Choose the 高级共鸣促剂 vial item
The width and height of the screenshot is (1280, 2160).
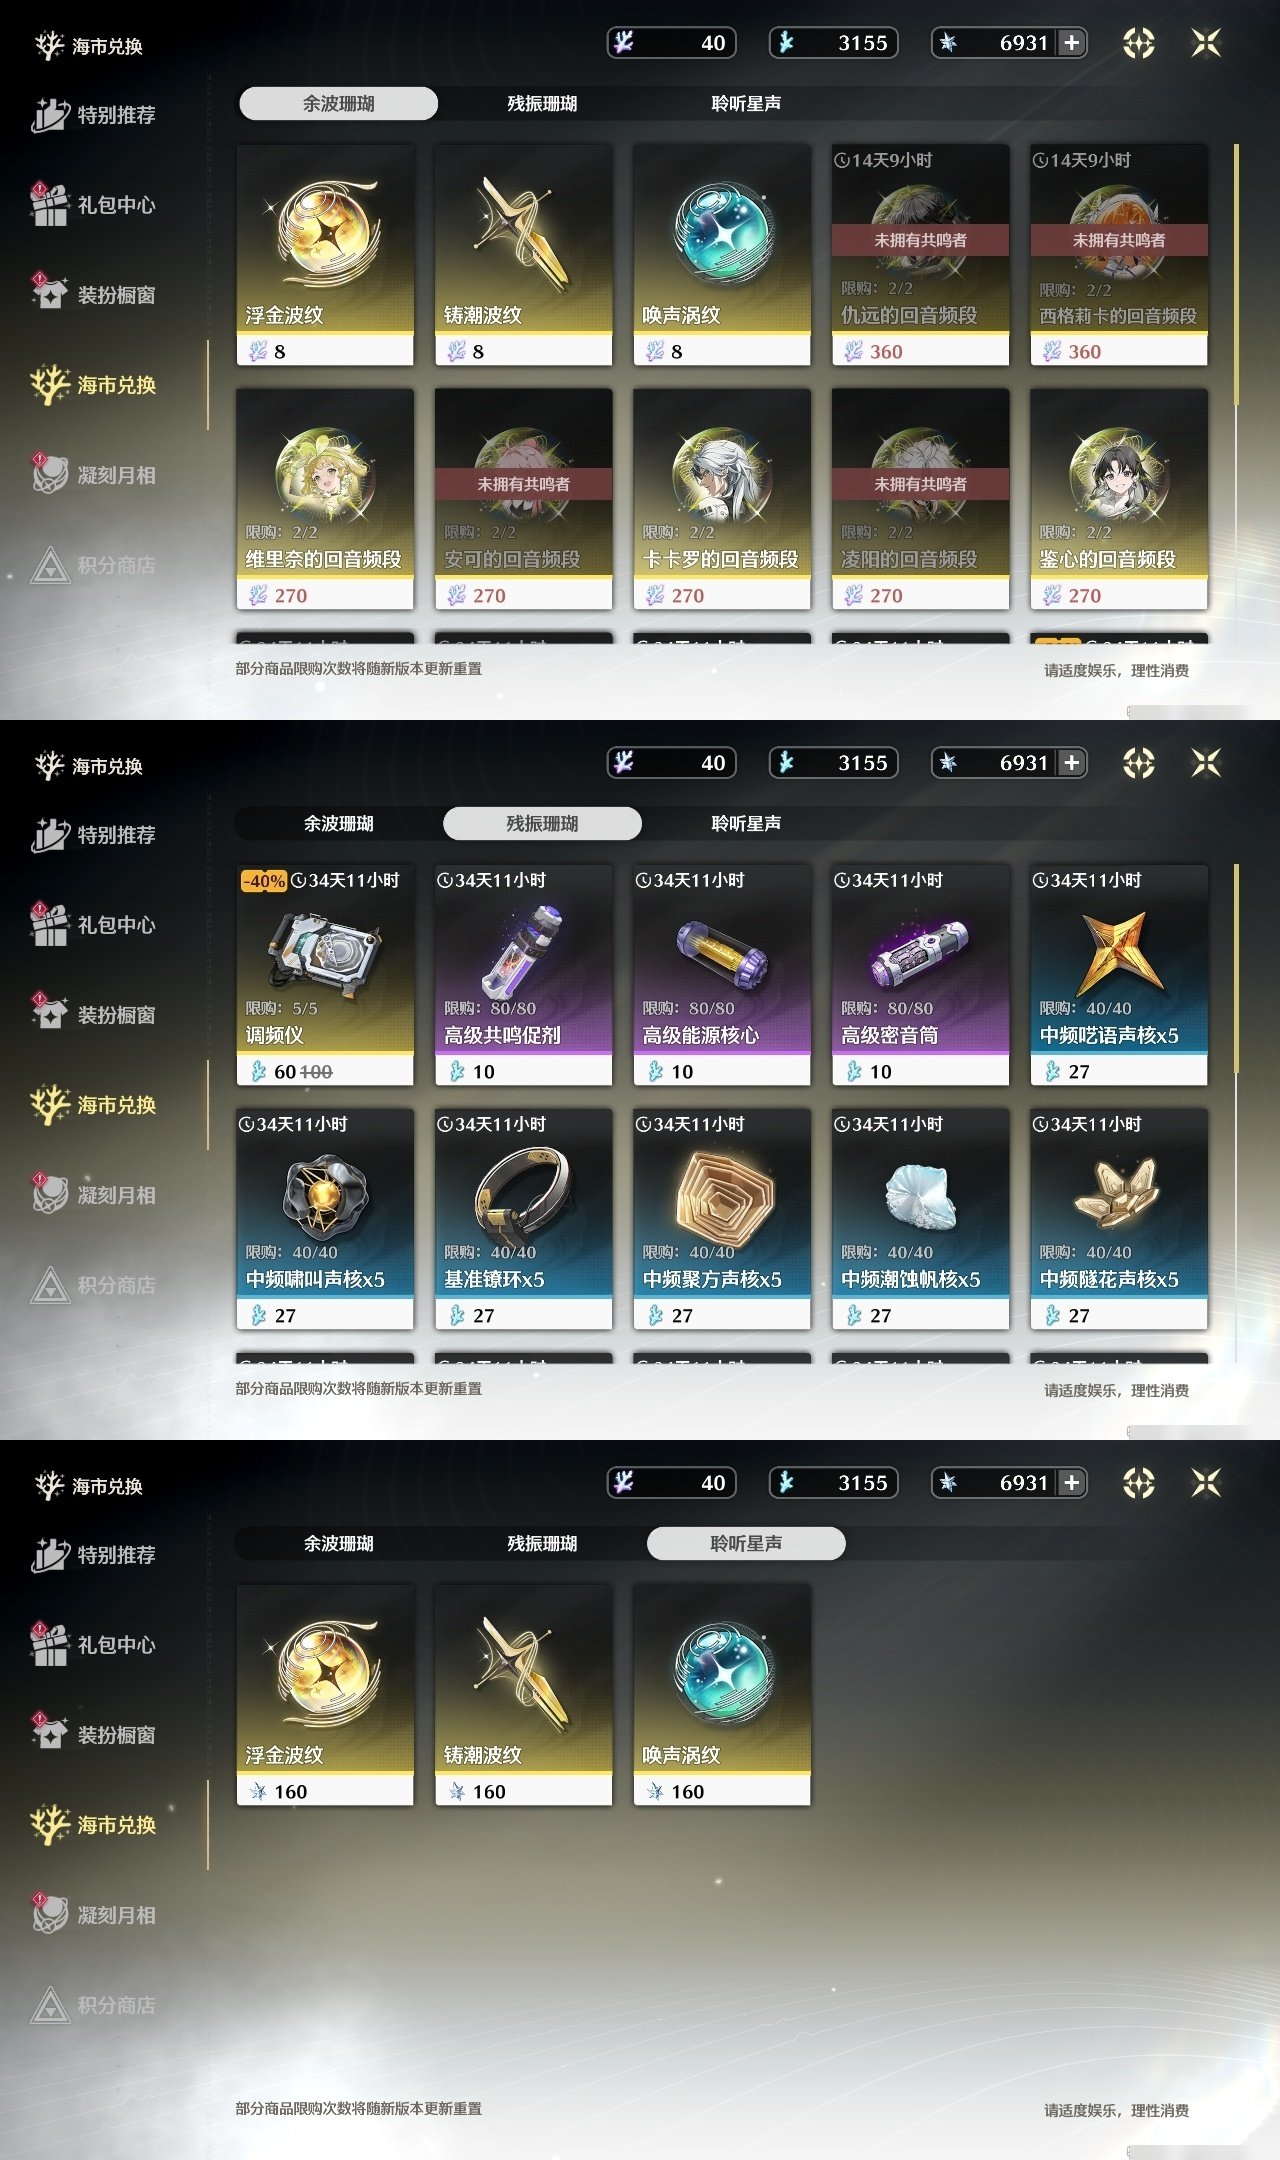pos(523,976)
